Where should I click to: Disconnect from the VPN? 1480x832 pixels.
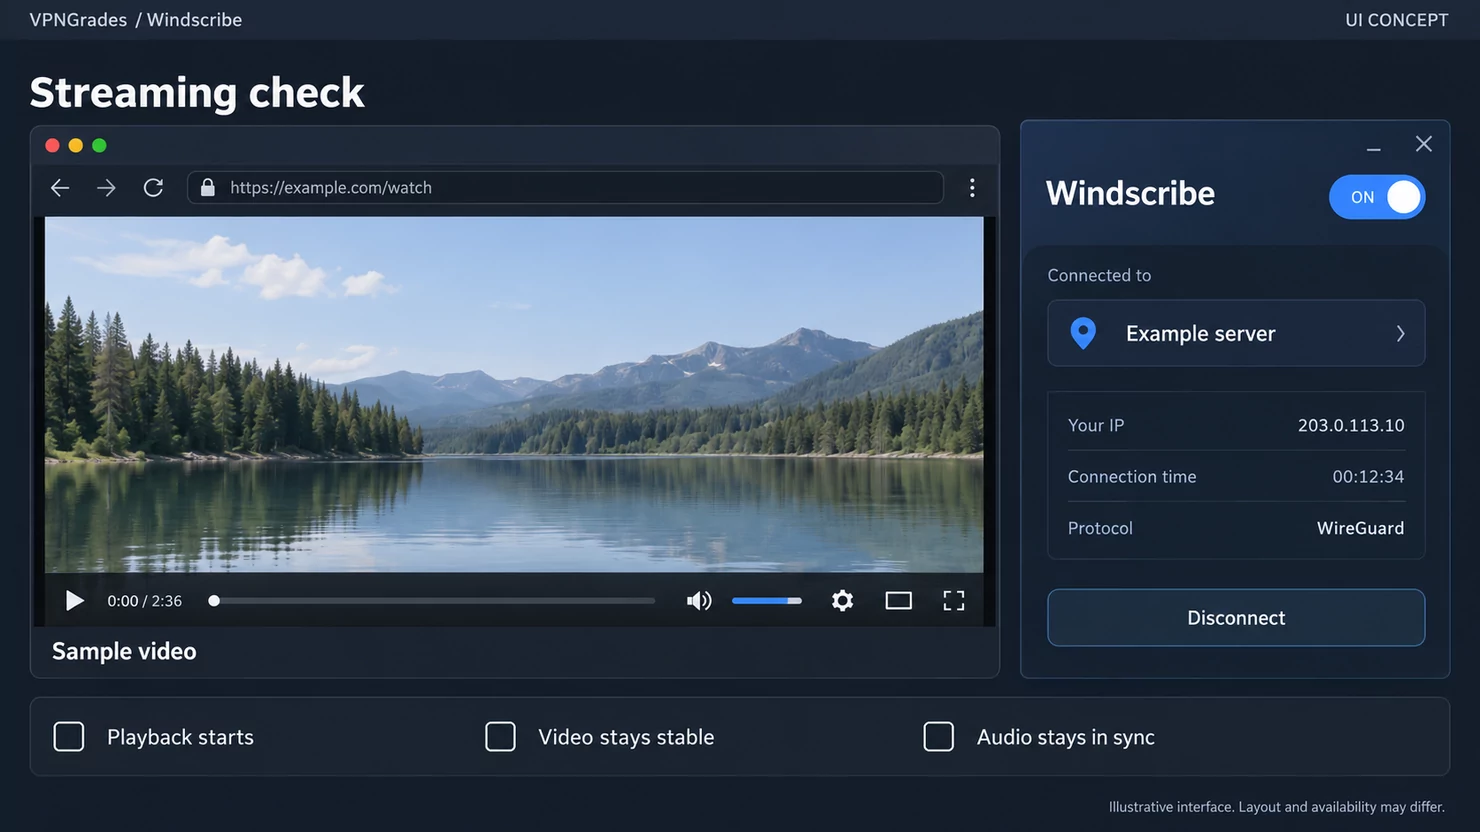pyautogui.click(x=1236, y=618)
